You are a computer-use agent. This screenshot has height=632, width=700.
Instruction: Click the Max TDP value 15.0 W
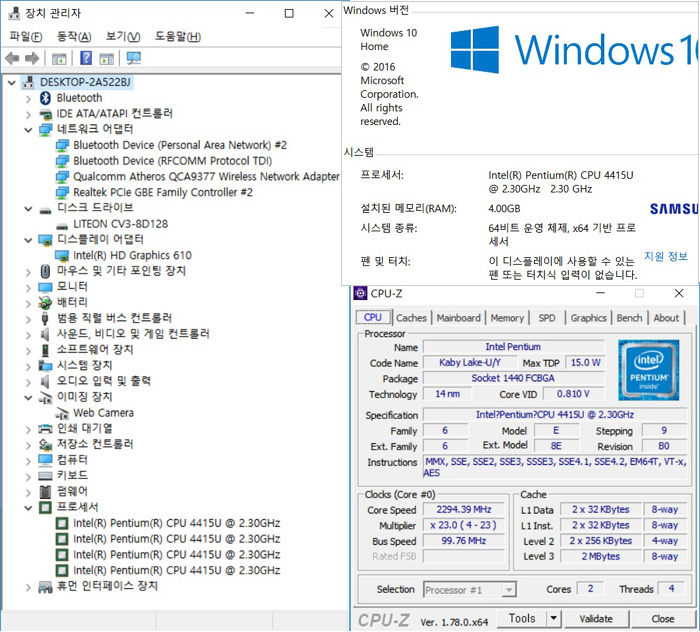(585, 362)
